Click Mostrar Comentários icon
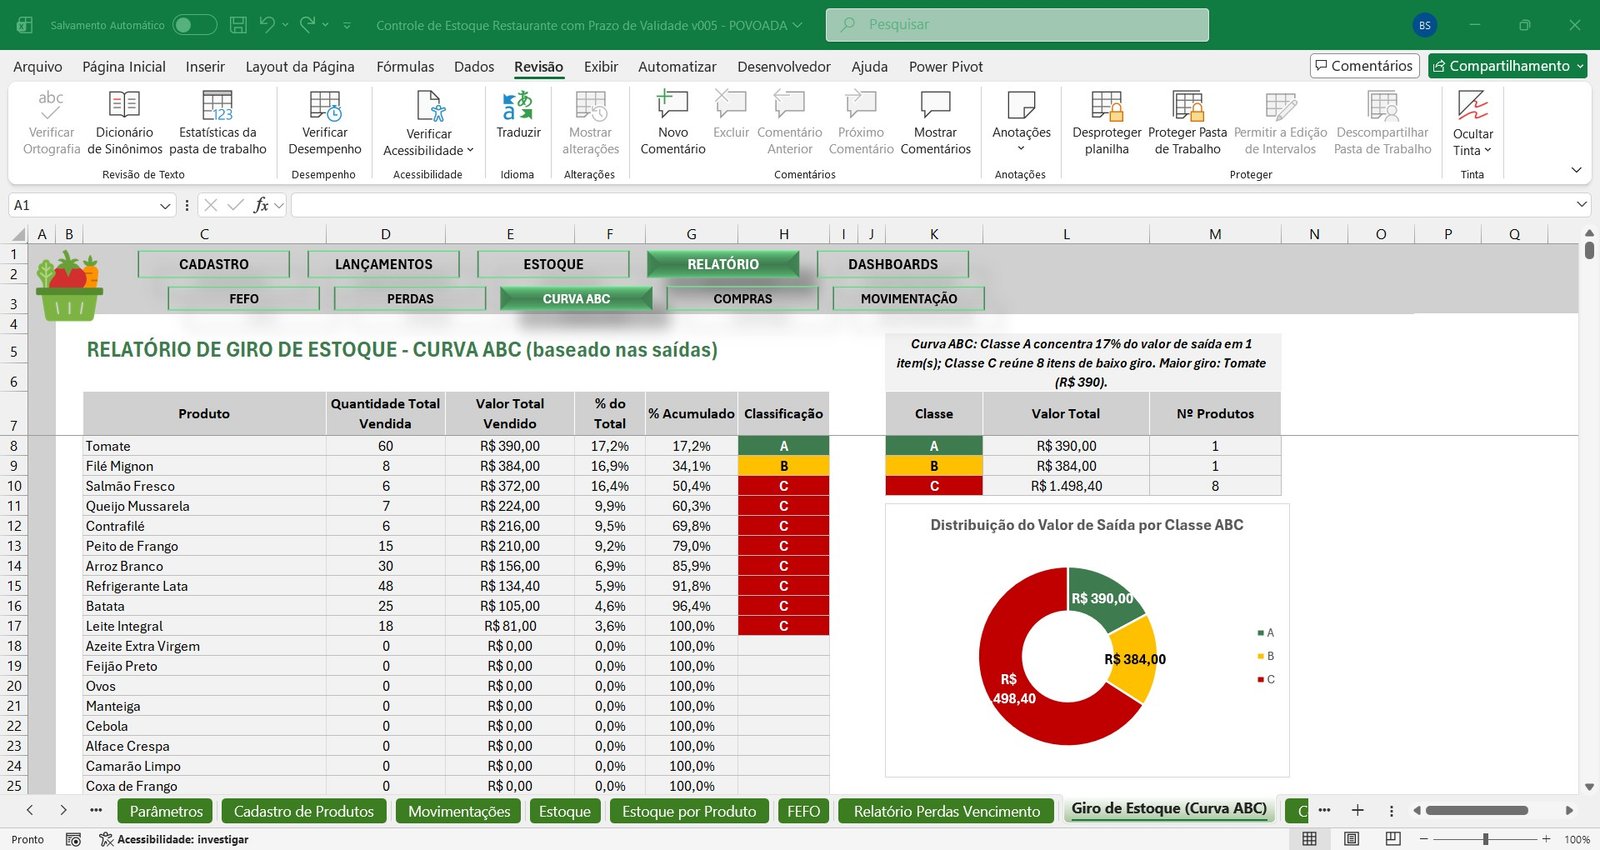This screenshot has height=850, width=1600. (935, 105)
